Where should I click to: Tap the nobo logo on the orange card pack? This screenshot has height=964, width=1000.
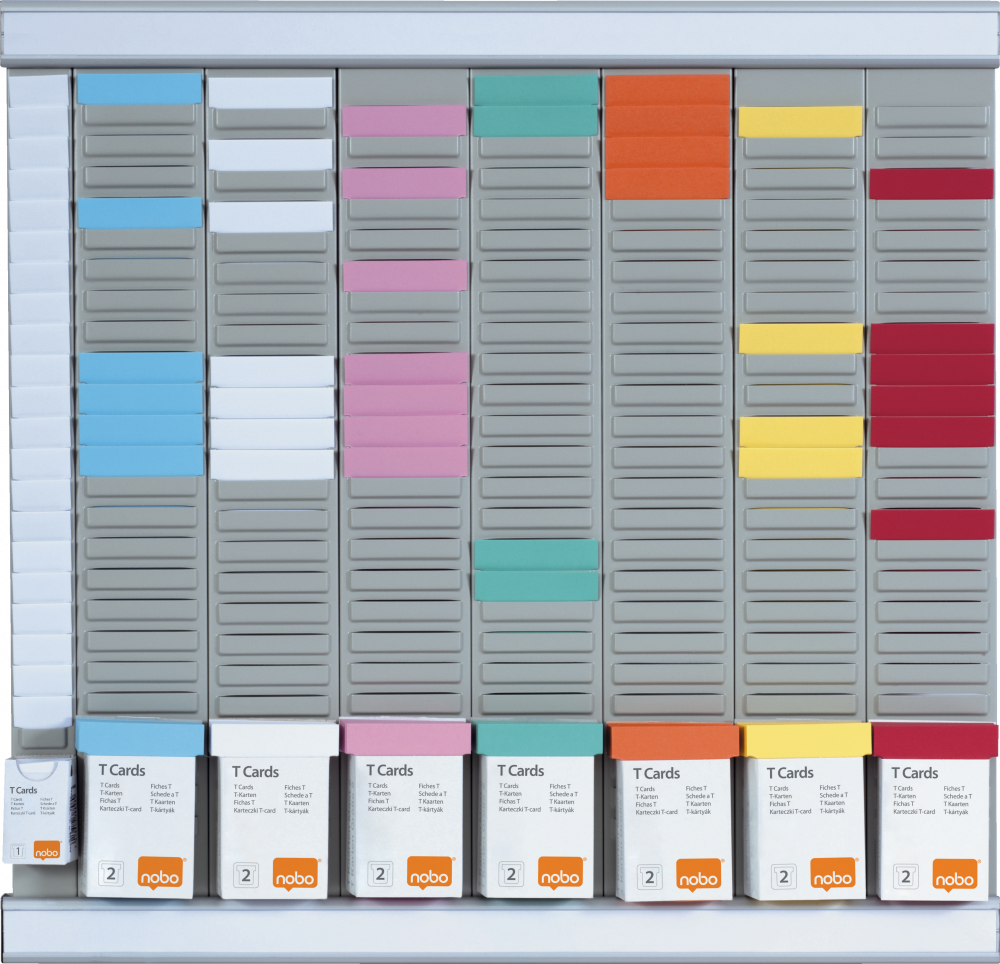[x=697, y=875]
